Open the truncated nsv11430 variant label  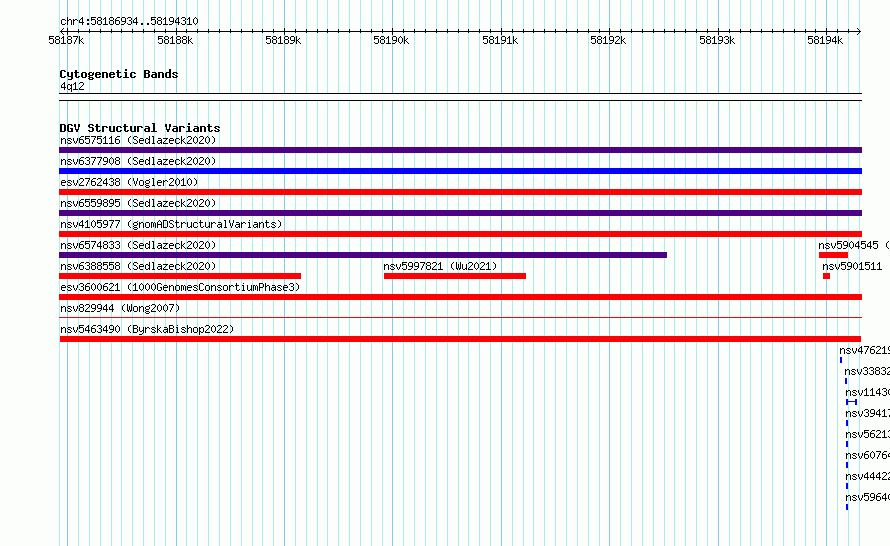[867, 392]
